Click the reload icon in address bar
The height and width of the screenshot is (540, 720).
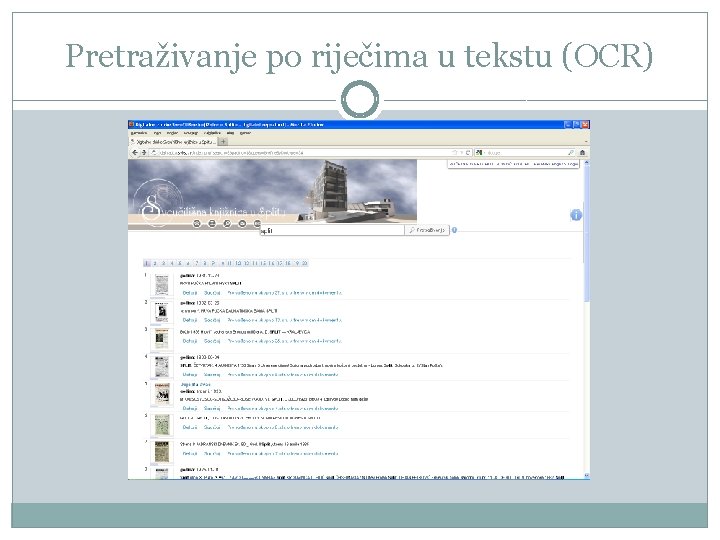468,152
